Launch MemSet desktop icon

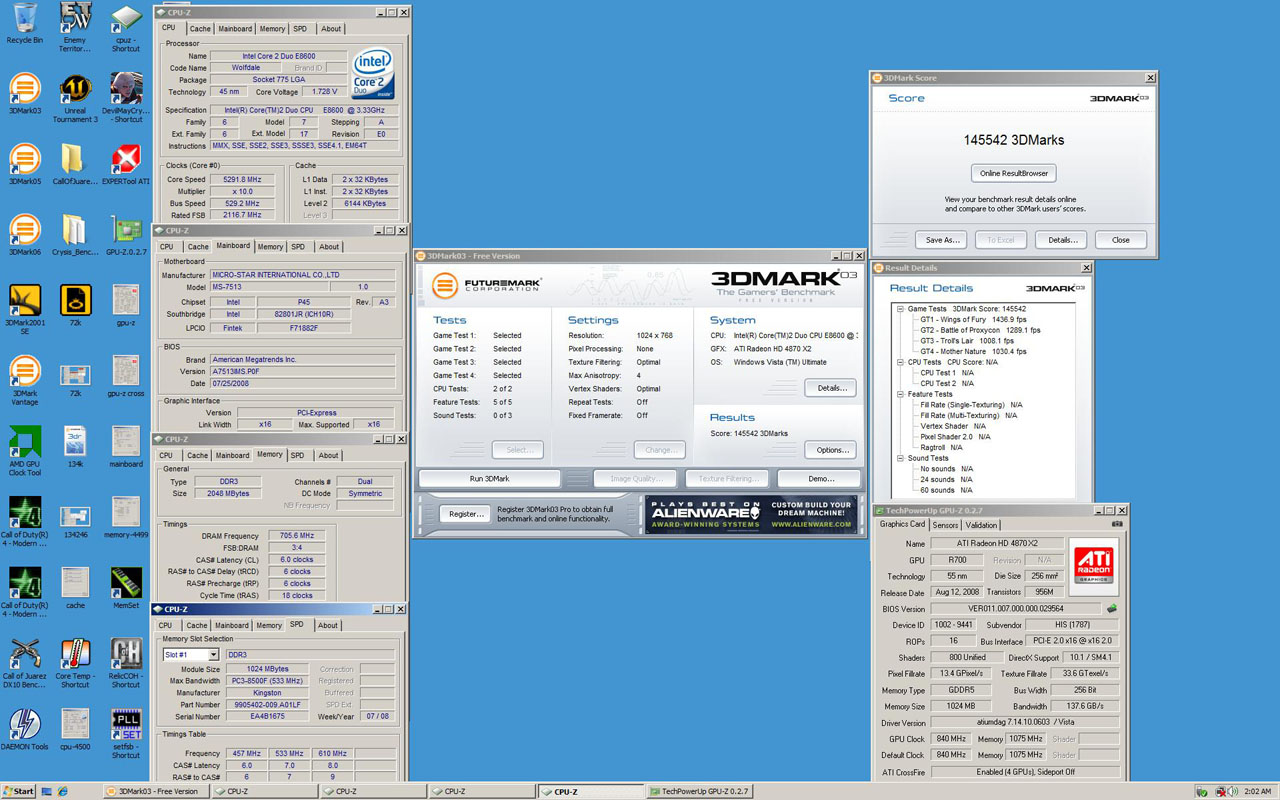[x=126, y=589]
